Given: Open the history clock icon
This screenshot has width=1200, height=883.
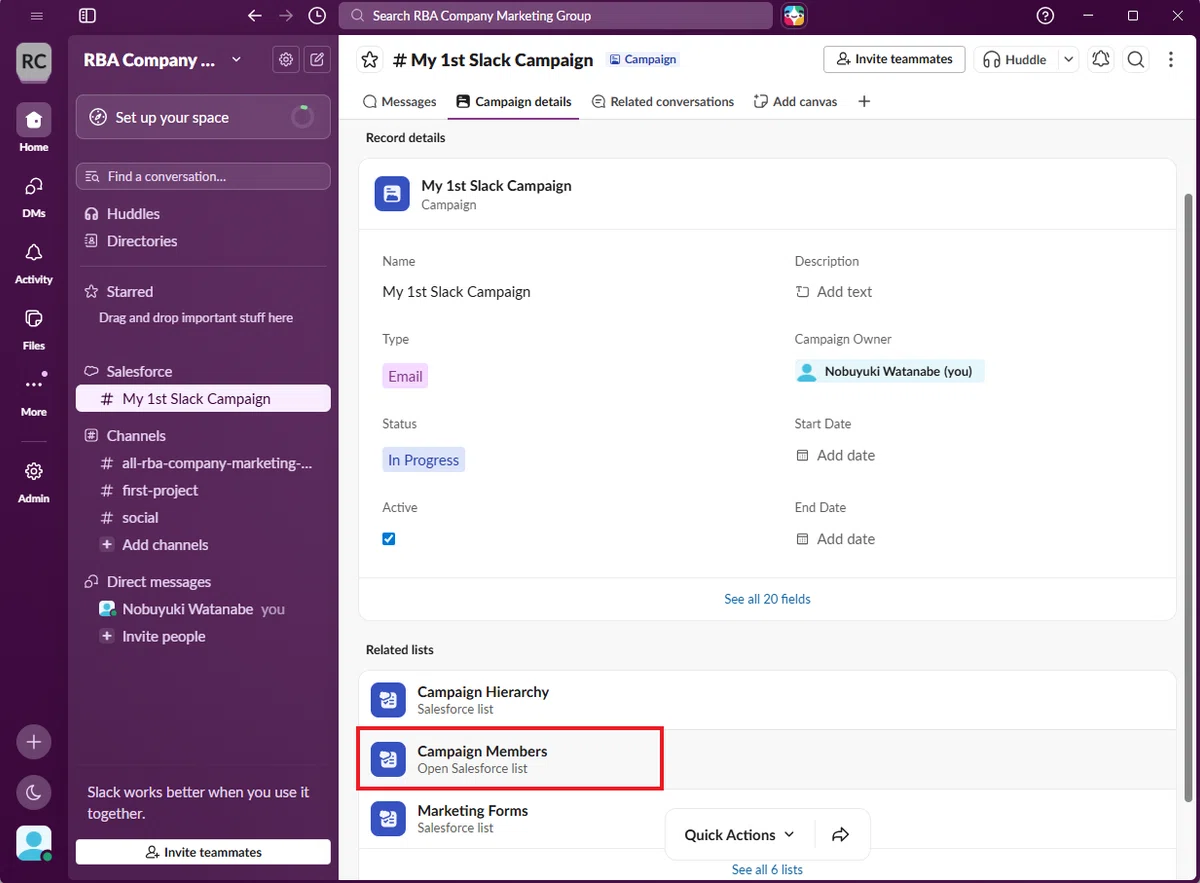Looking at the screenshot, I should pyautogui.click(x=317, y=16).
